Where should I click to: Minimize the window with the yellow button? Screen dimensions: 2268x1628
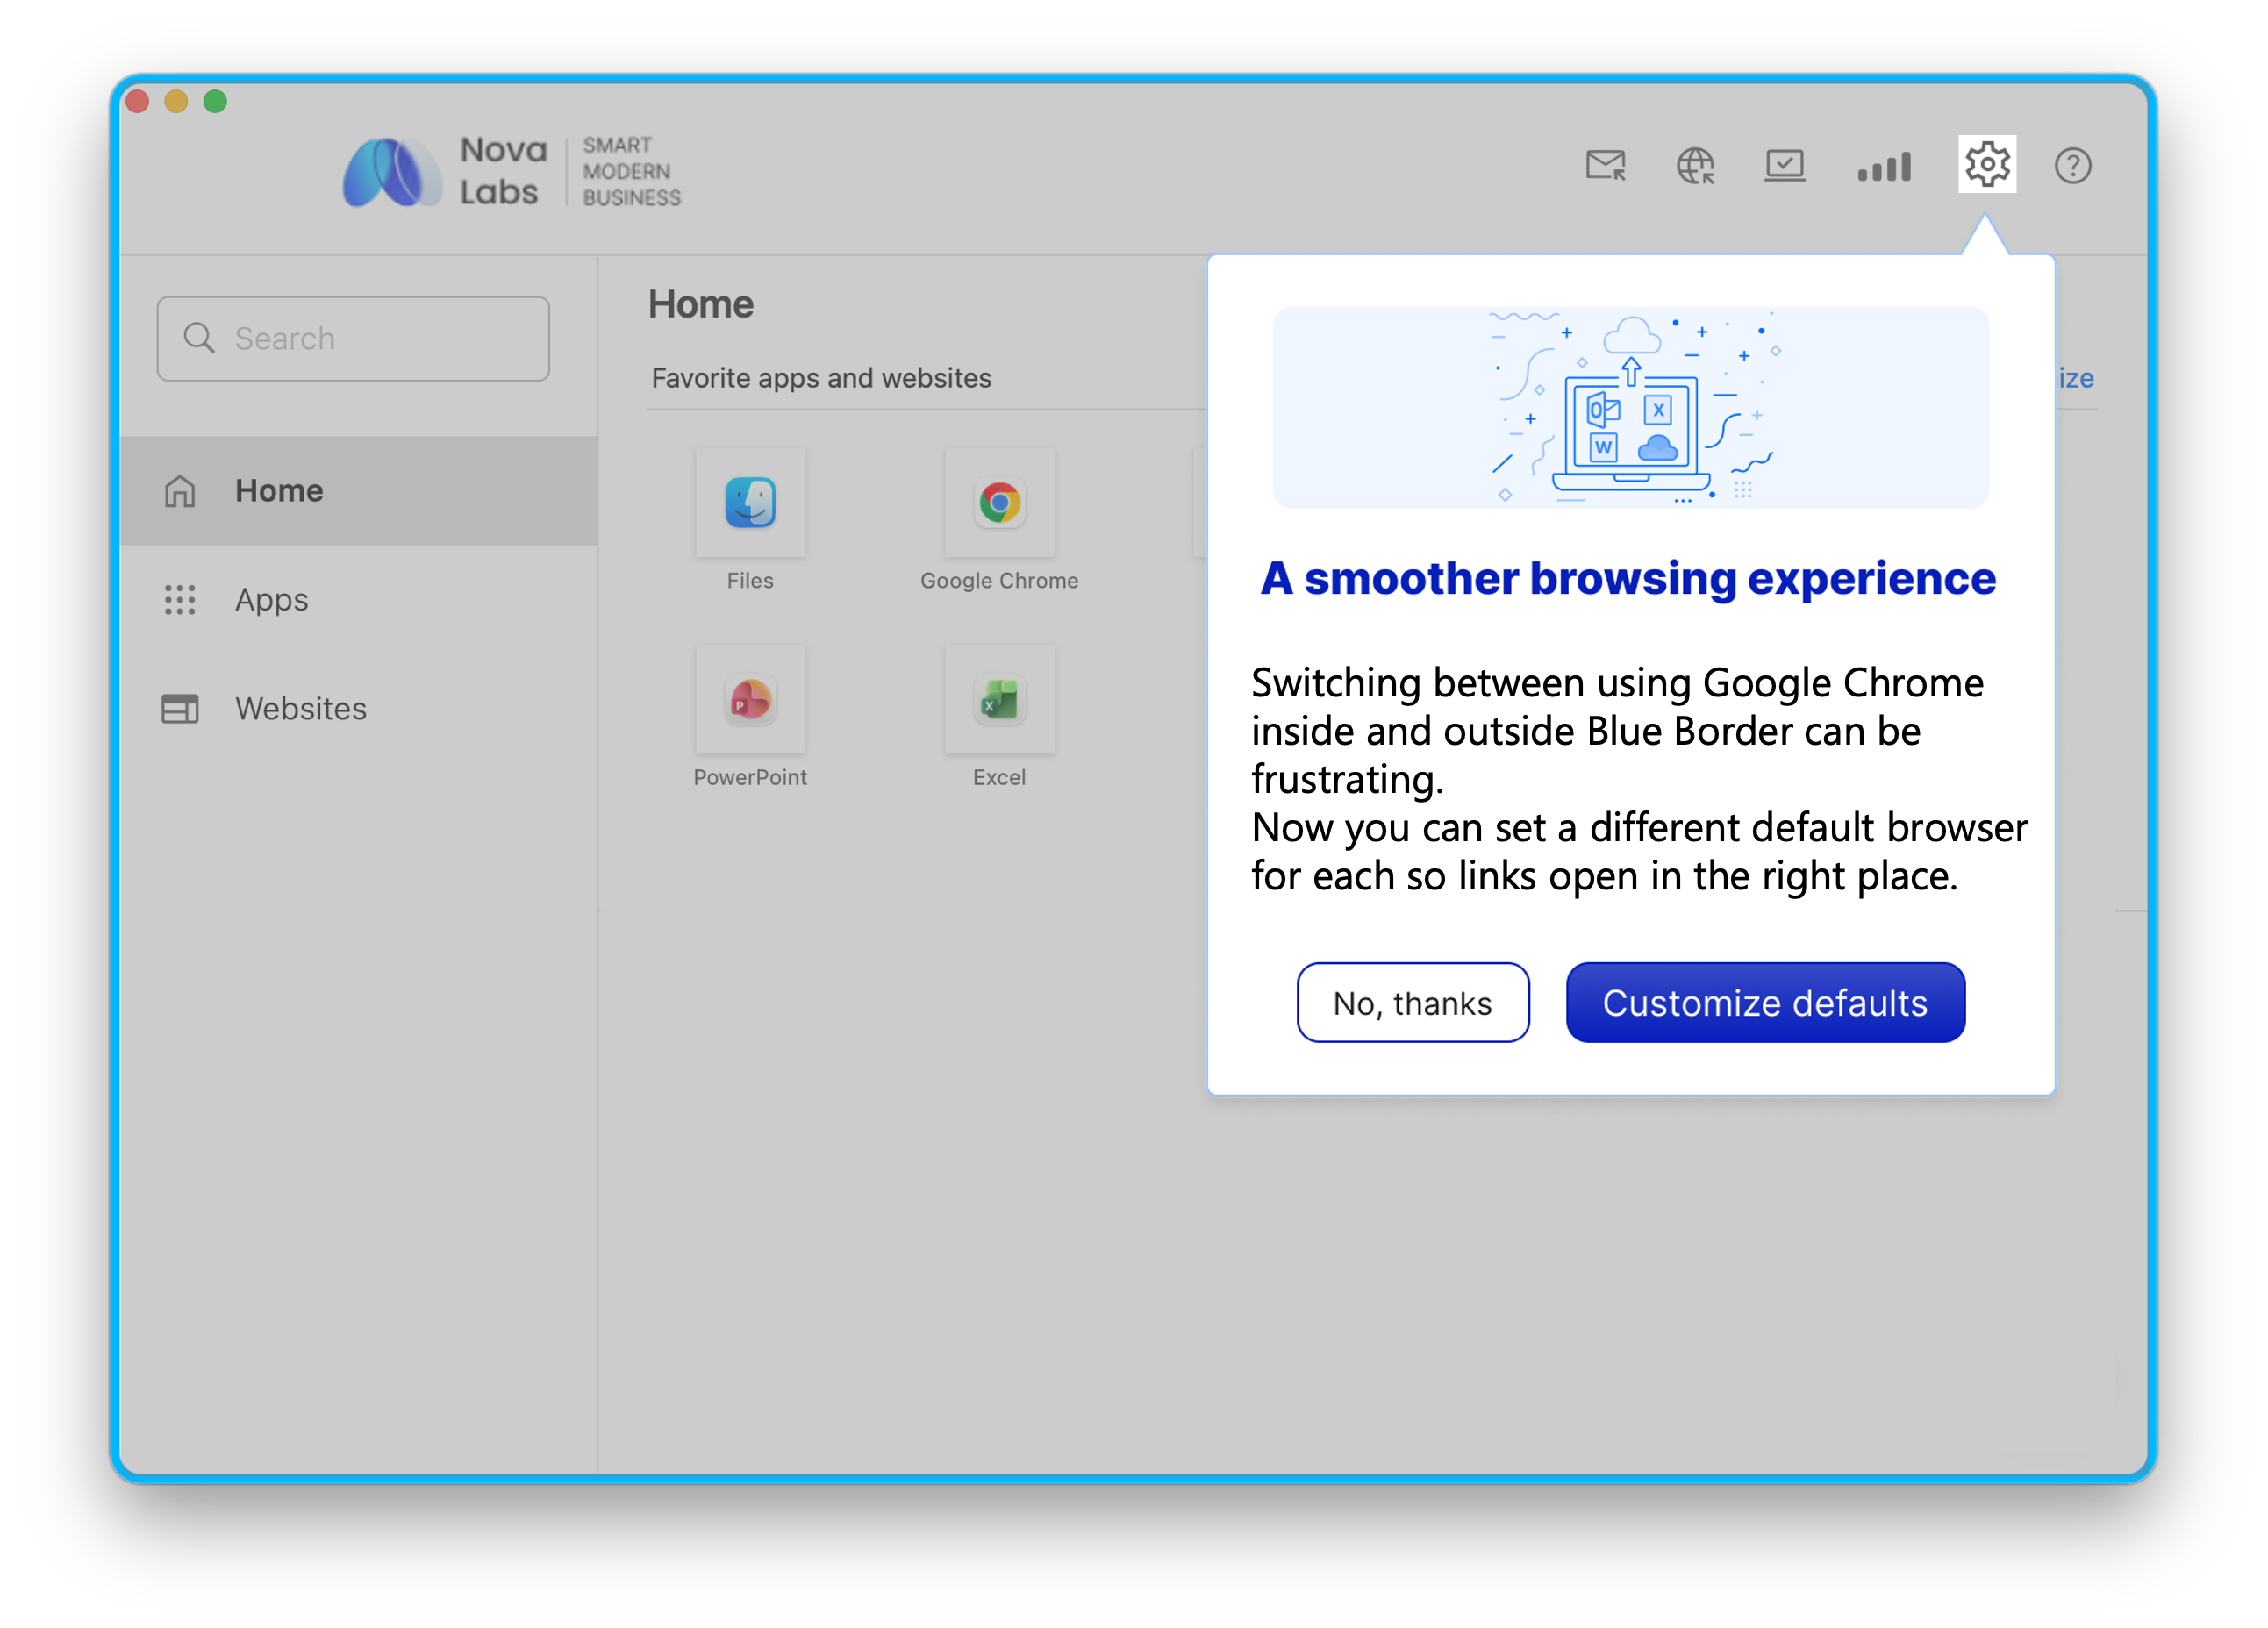coord(176,101)
